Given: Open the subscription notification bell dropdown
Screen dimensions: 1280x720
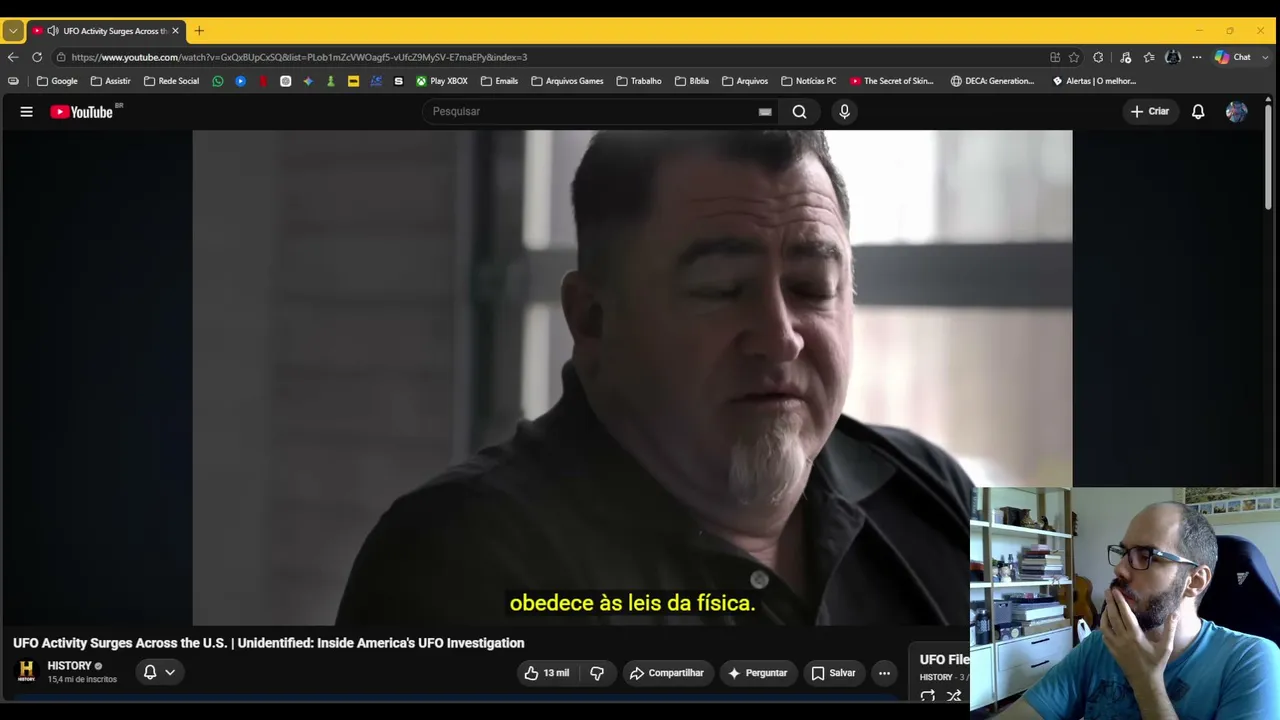Looking at the screenshot, I should 159,672.
